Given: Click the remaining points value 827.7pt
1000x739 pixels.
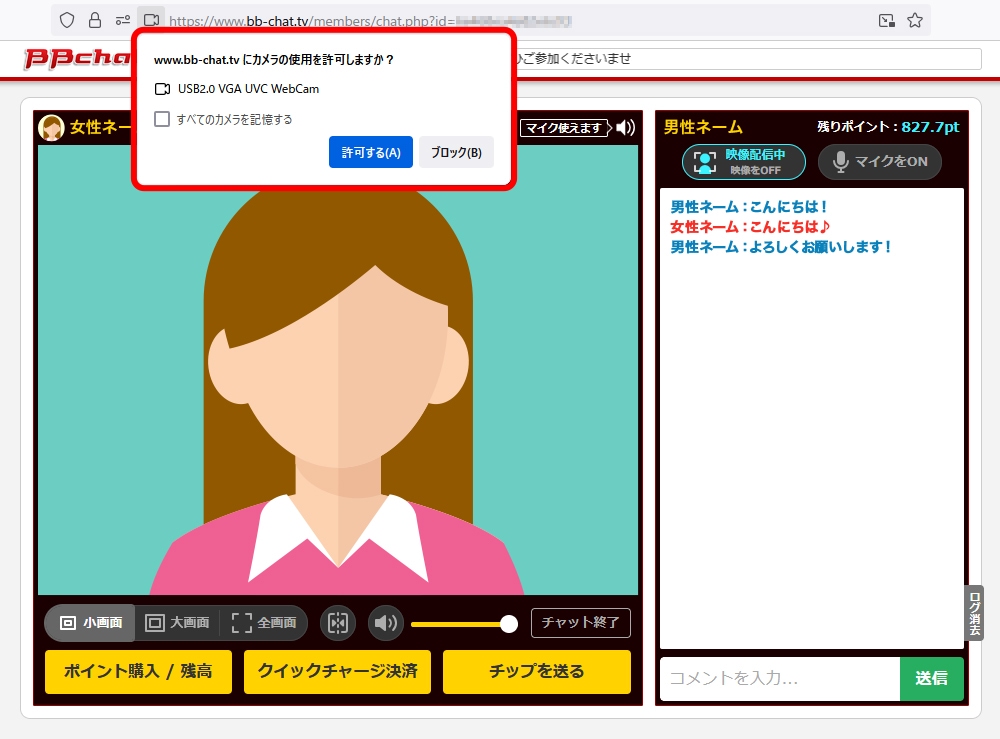Looking at the screenshot, I should 930,126.
